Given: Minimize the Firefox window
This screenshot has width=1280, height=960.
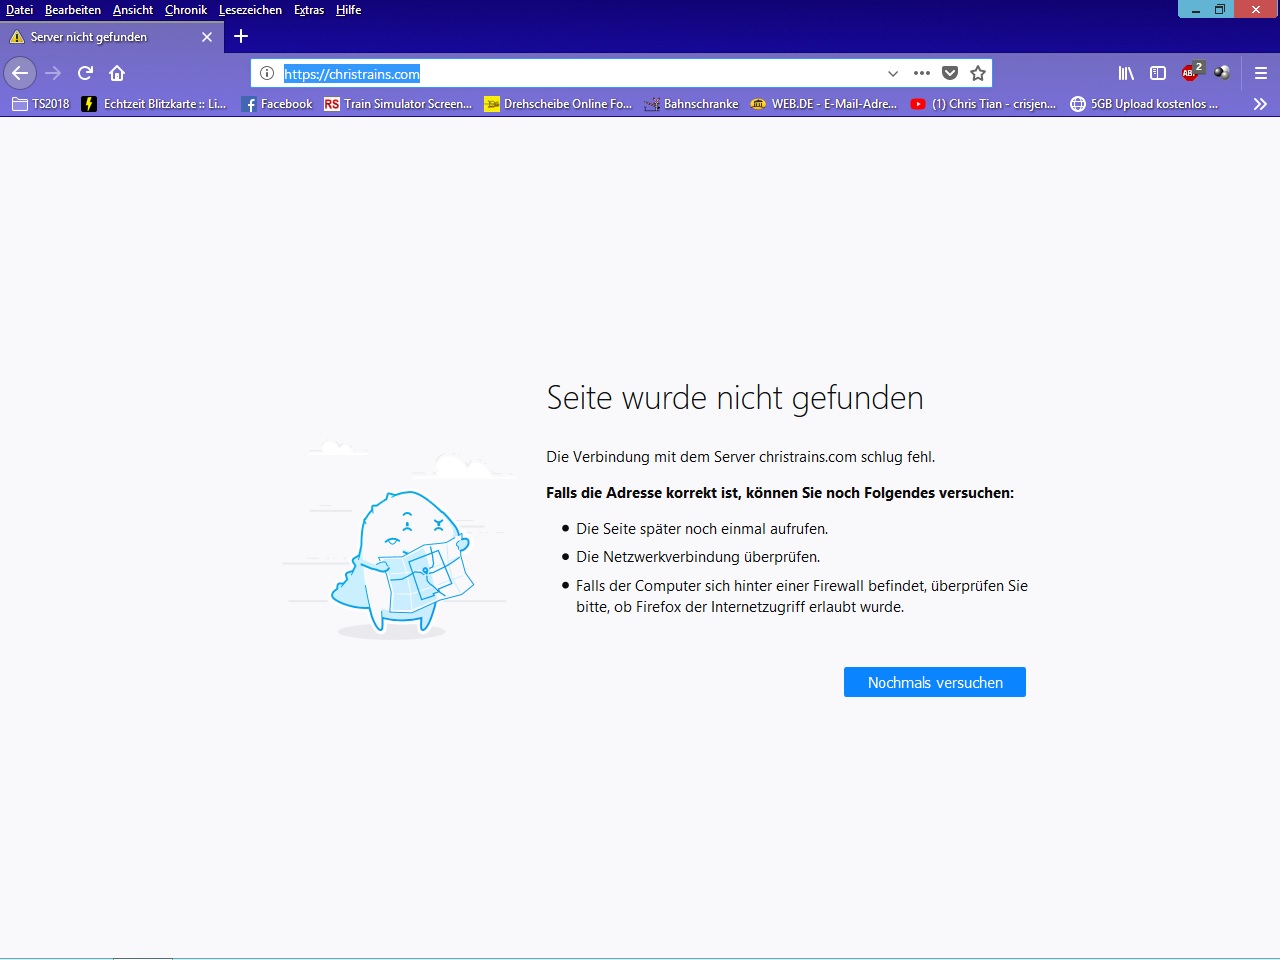Looking at the screenshot, I should coord(1196,10).
